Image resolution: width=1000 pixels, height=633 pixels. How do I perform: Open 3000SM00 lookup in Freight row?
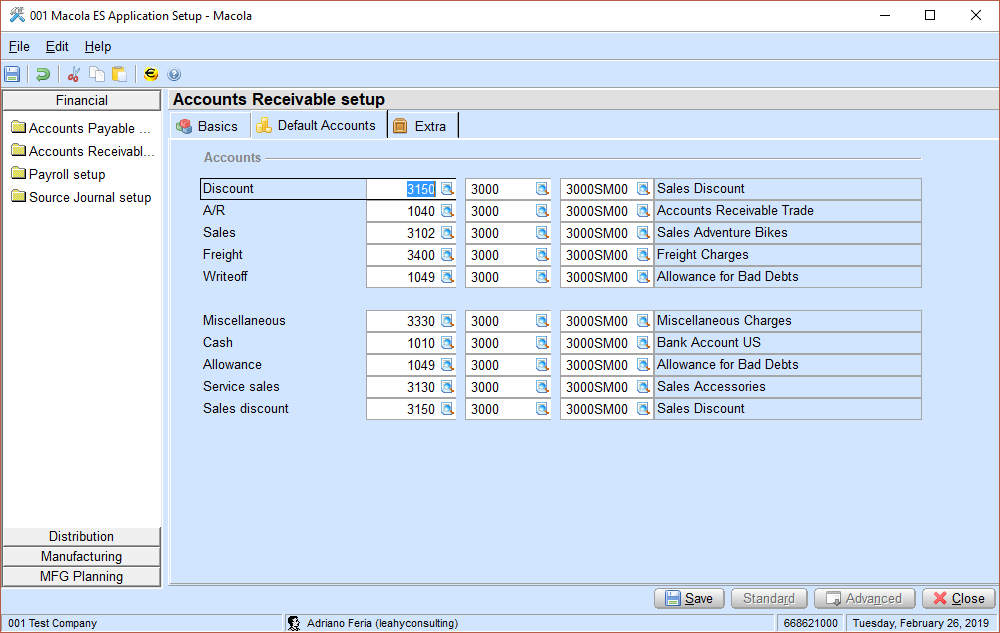[x=643, y=255]
